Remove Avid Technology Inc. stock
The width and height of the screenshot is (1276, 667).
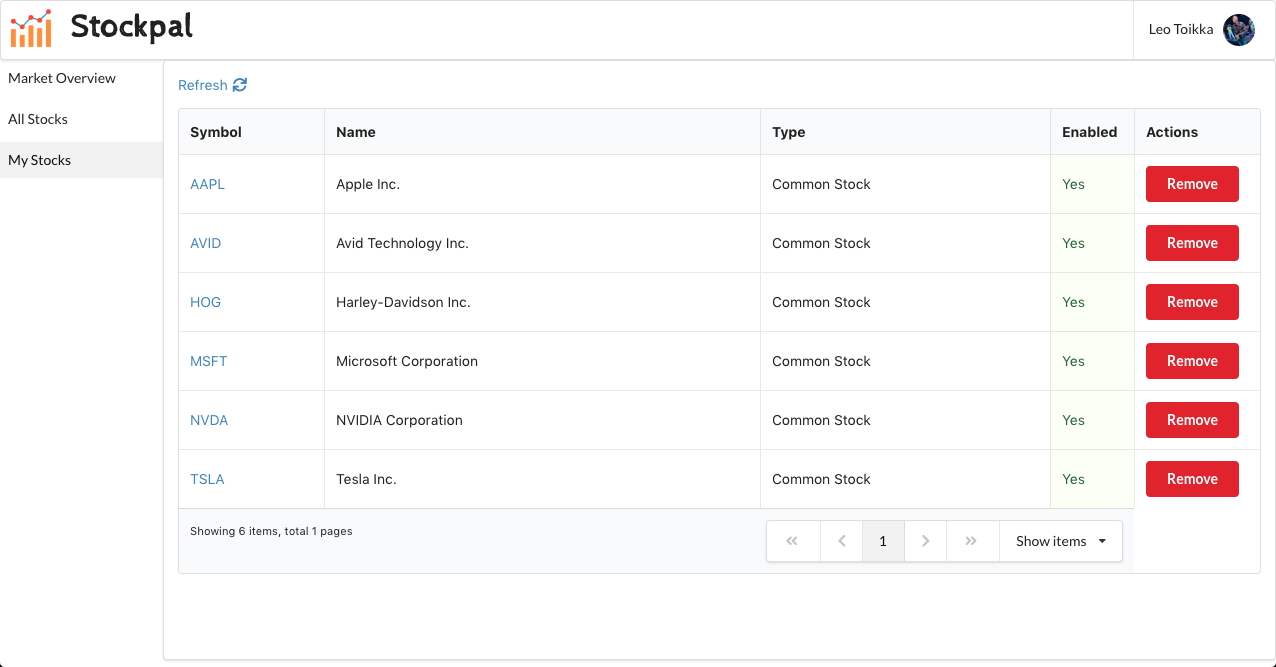point(1192,243)
